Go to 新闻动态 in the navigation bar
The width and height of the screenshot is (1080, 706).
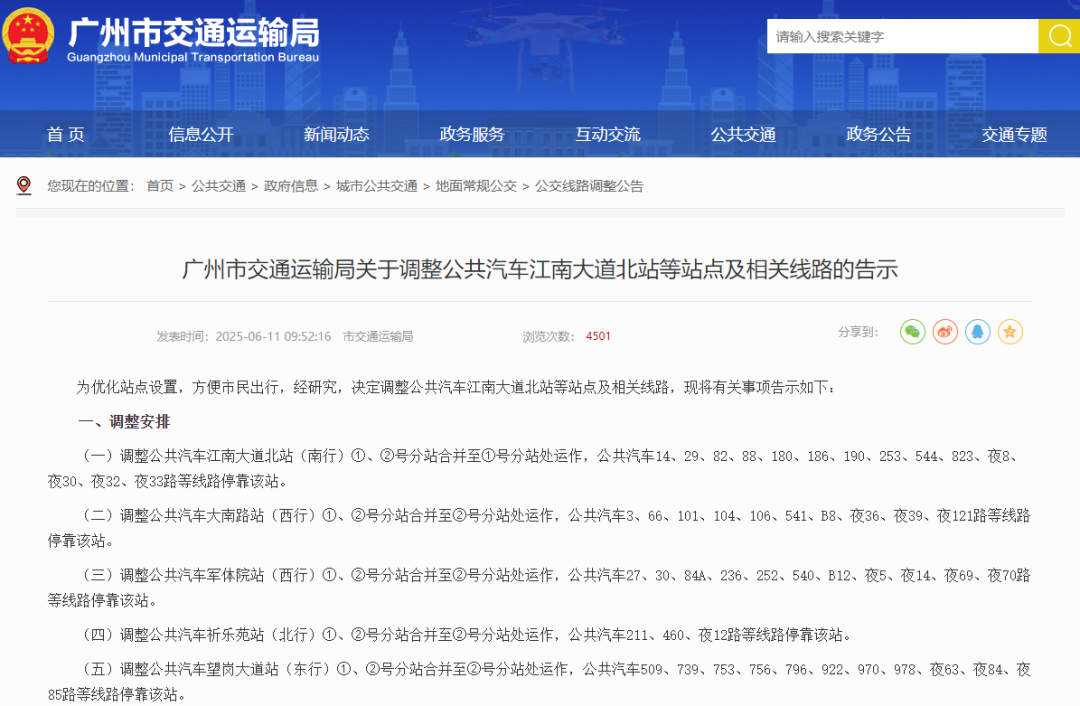click(x=337, y=134)
